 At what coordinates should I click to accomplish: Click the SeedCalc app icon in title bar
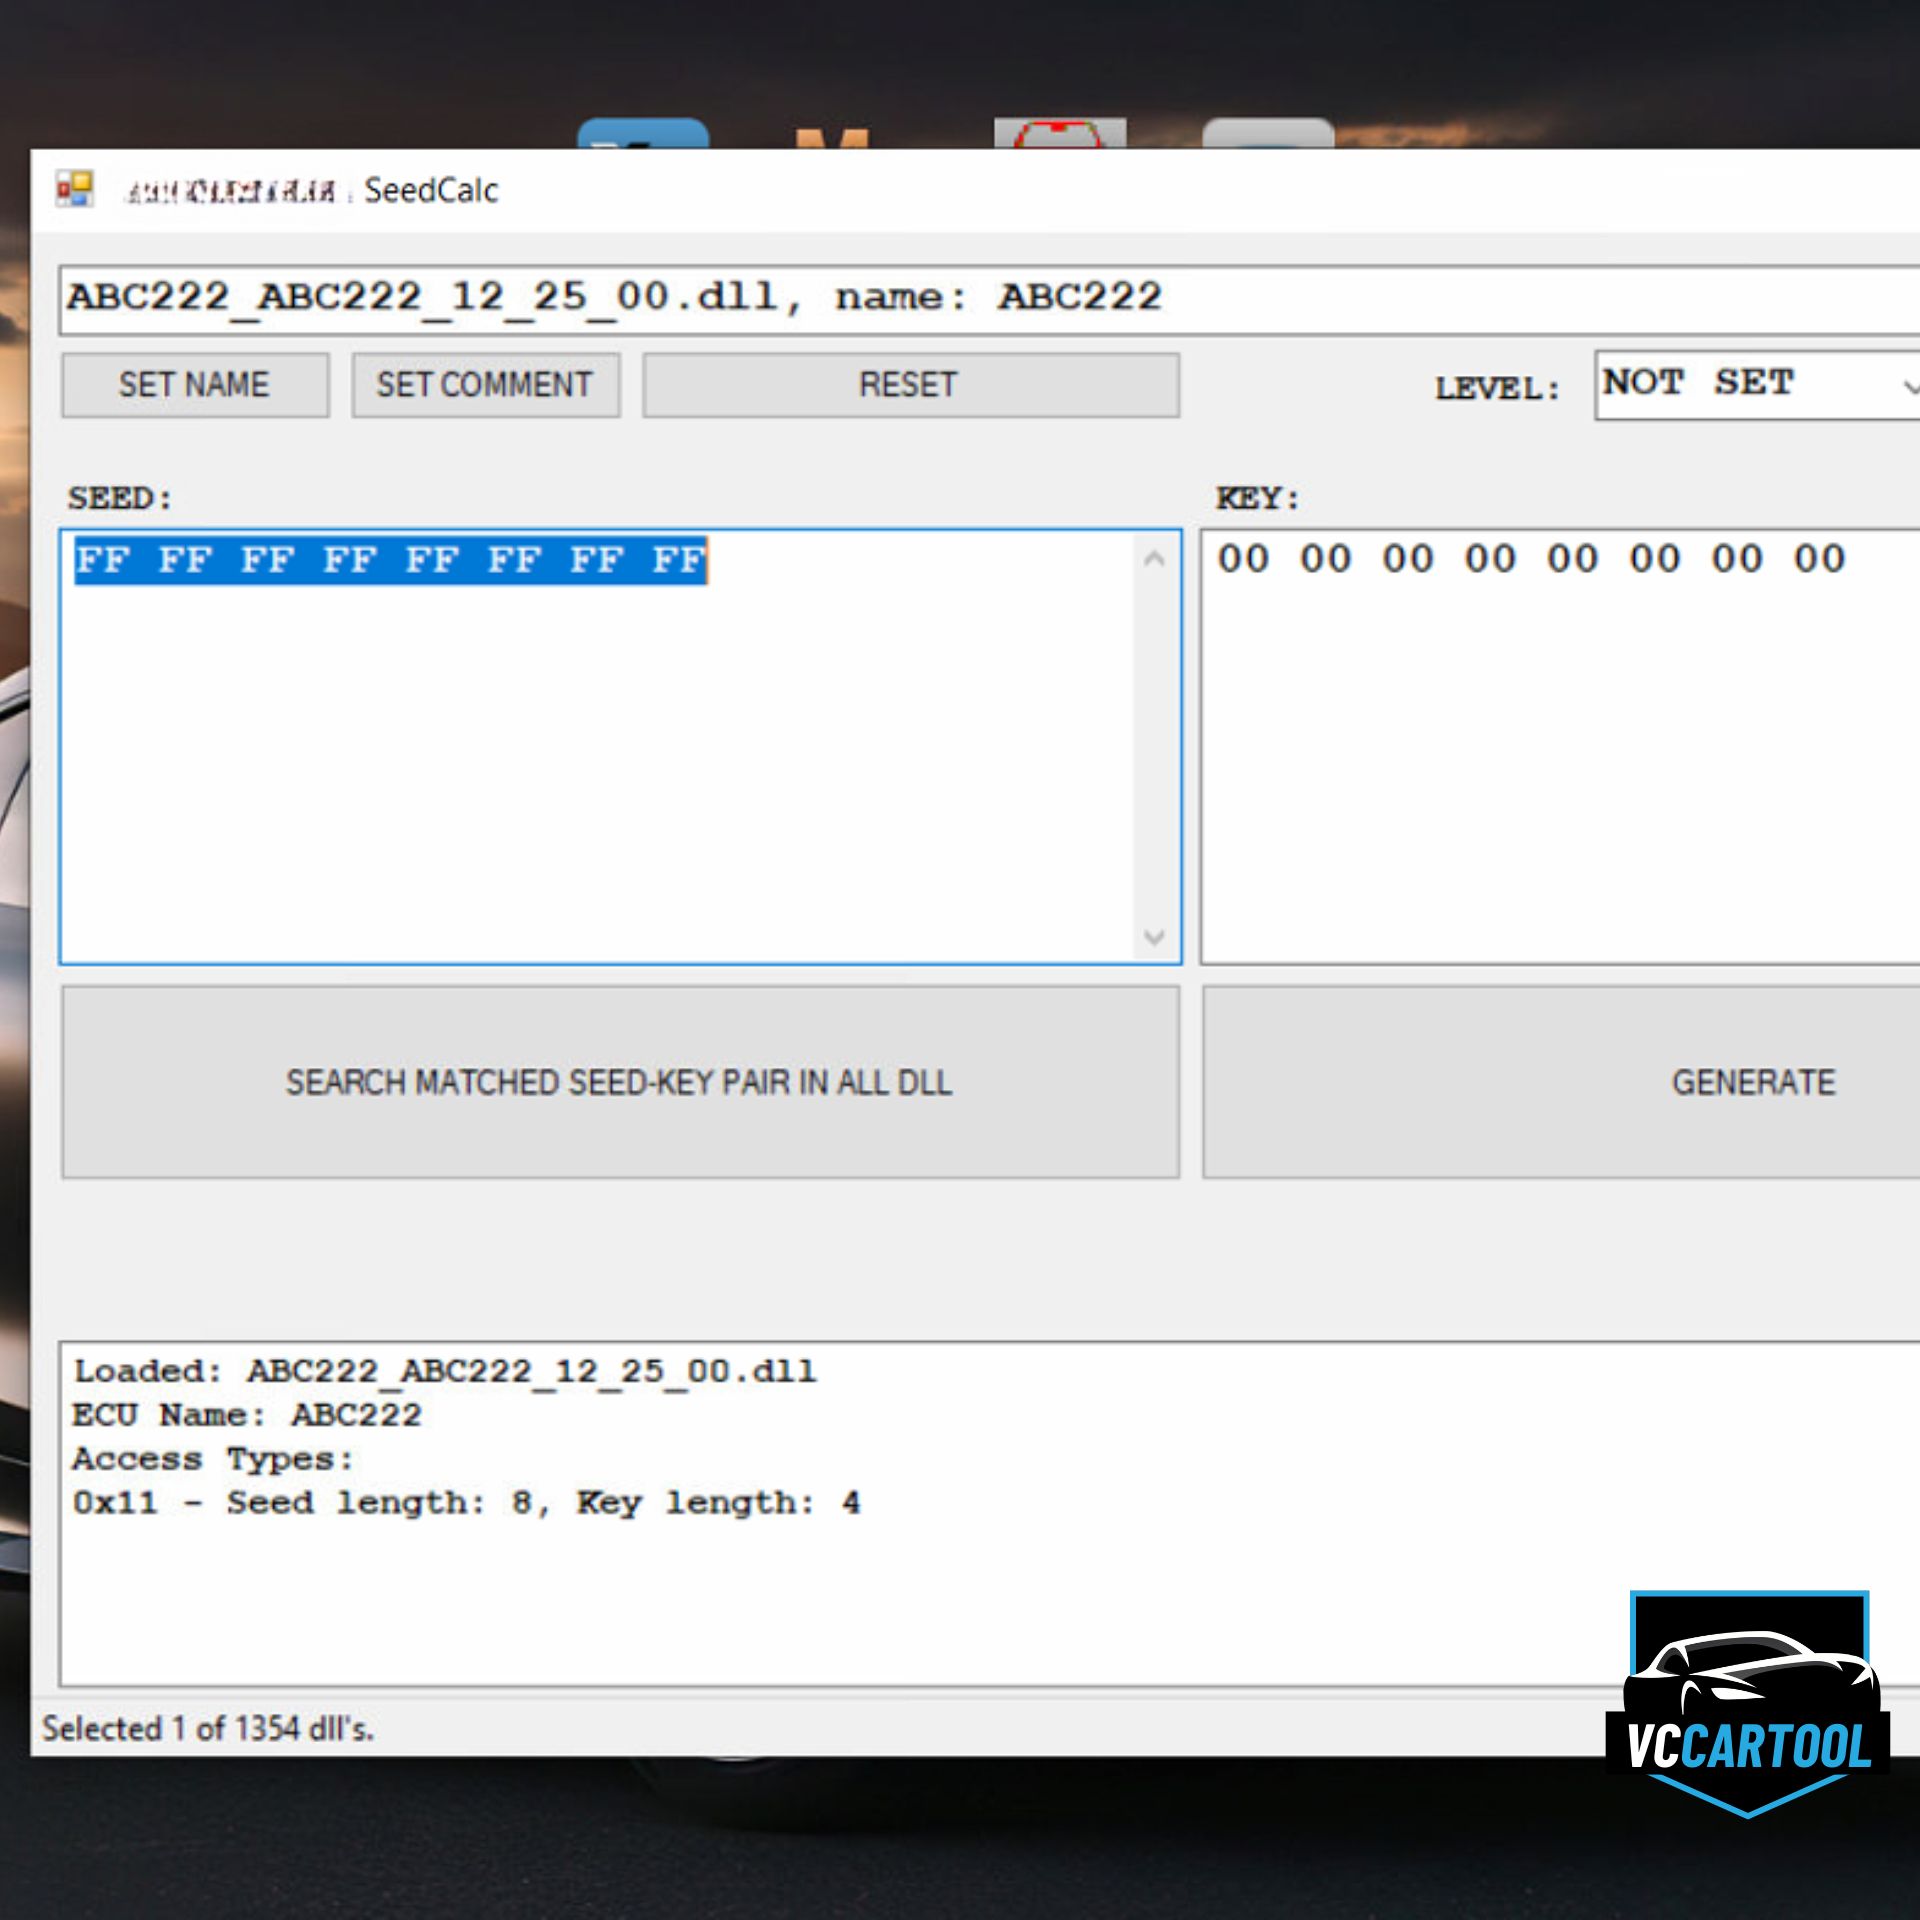pos(74,189)
